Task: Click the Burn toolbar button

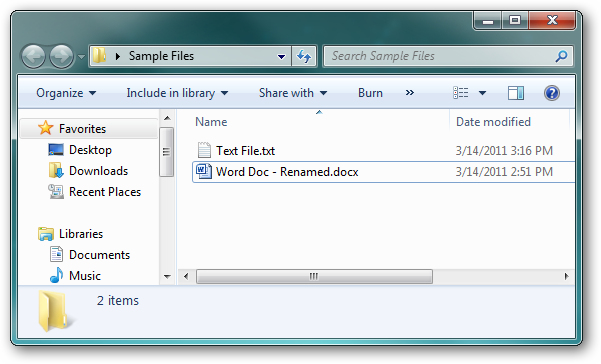Action: click(x=370, y=93)
